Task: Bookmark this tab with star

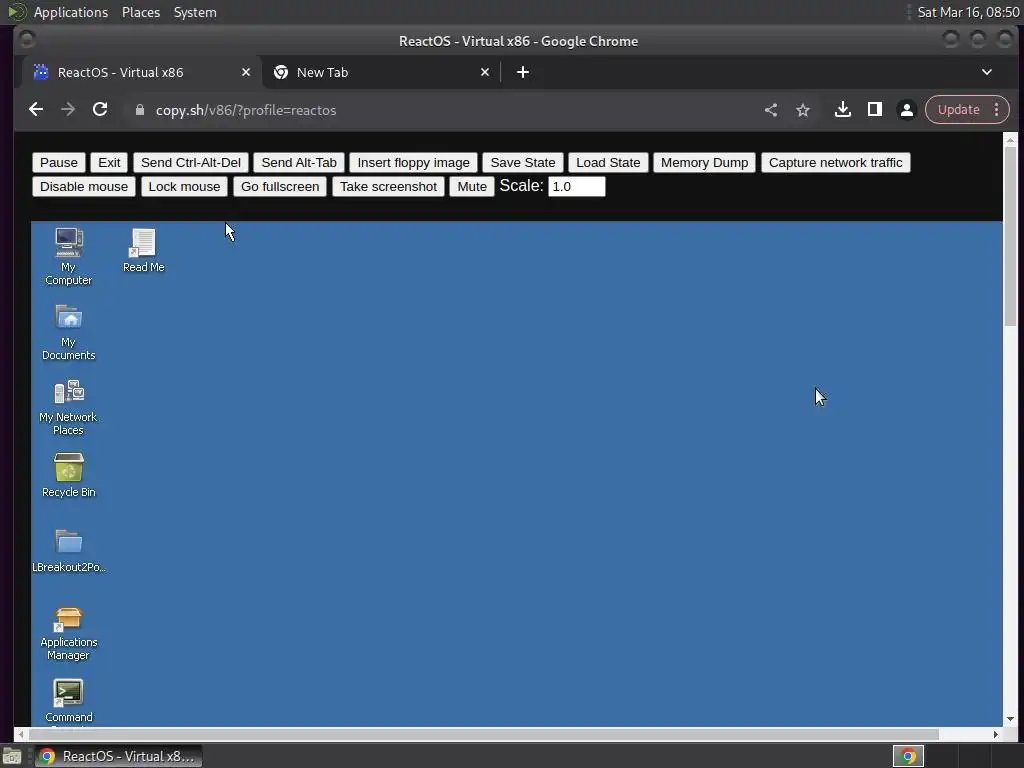Action: click(803, 110)
